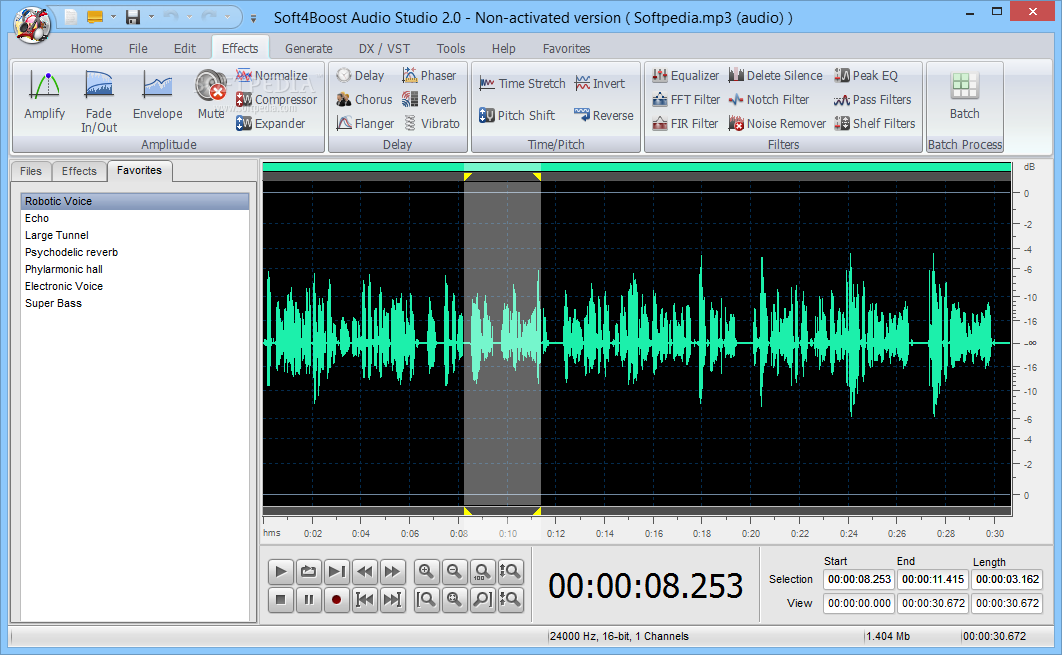
Task: Open the Equalizer filter
Action: 685,75
